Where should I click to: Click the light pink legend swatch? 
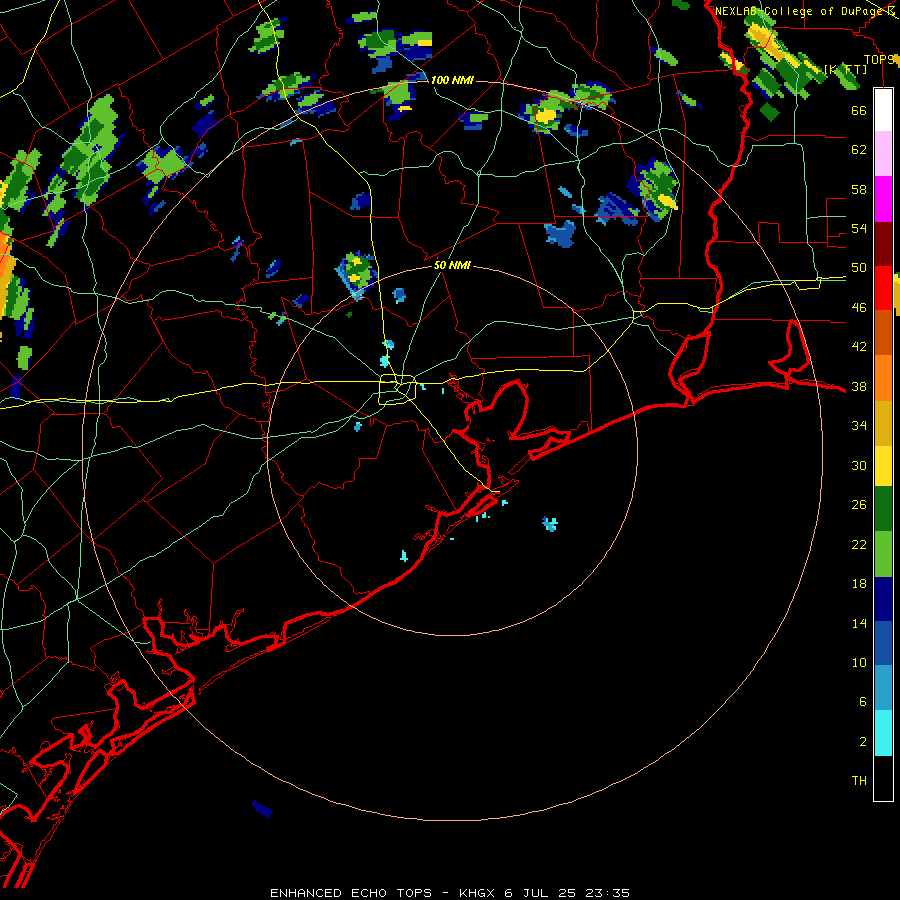click(x=883, y=153)
